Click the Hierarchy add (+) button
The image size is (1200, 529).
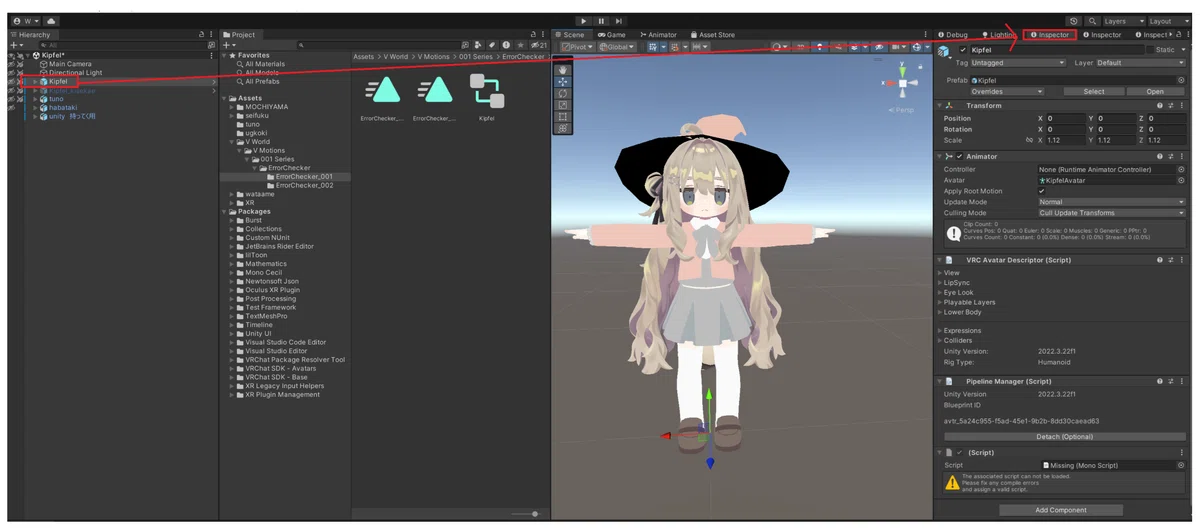(x=15, y=46)
